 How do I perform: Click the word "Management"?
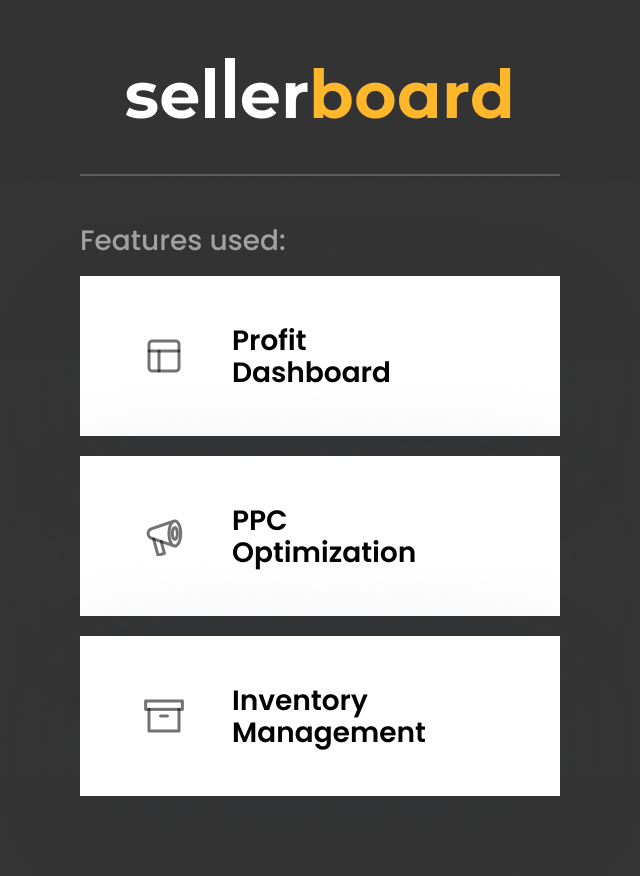point(328,733)
